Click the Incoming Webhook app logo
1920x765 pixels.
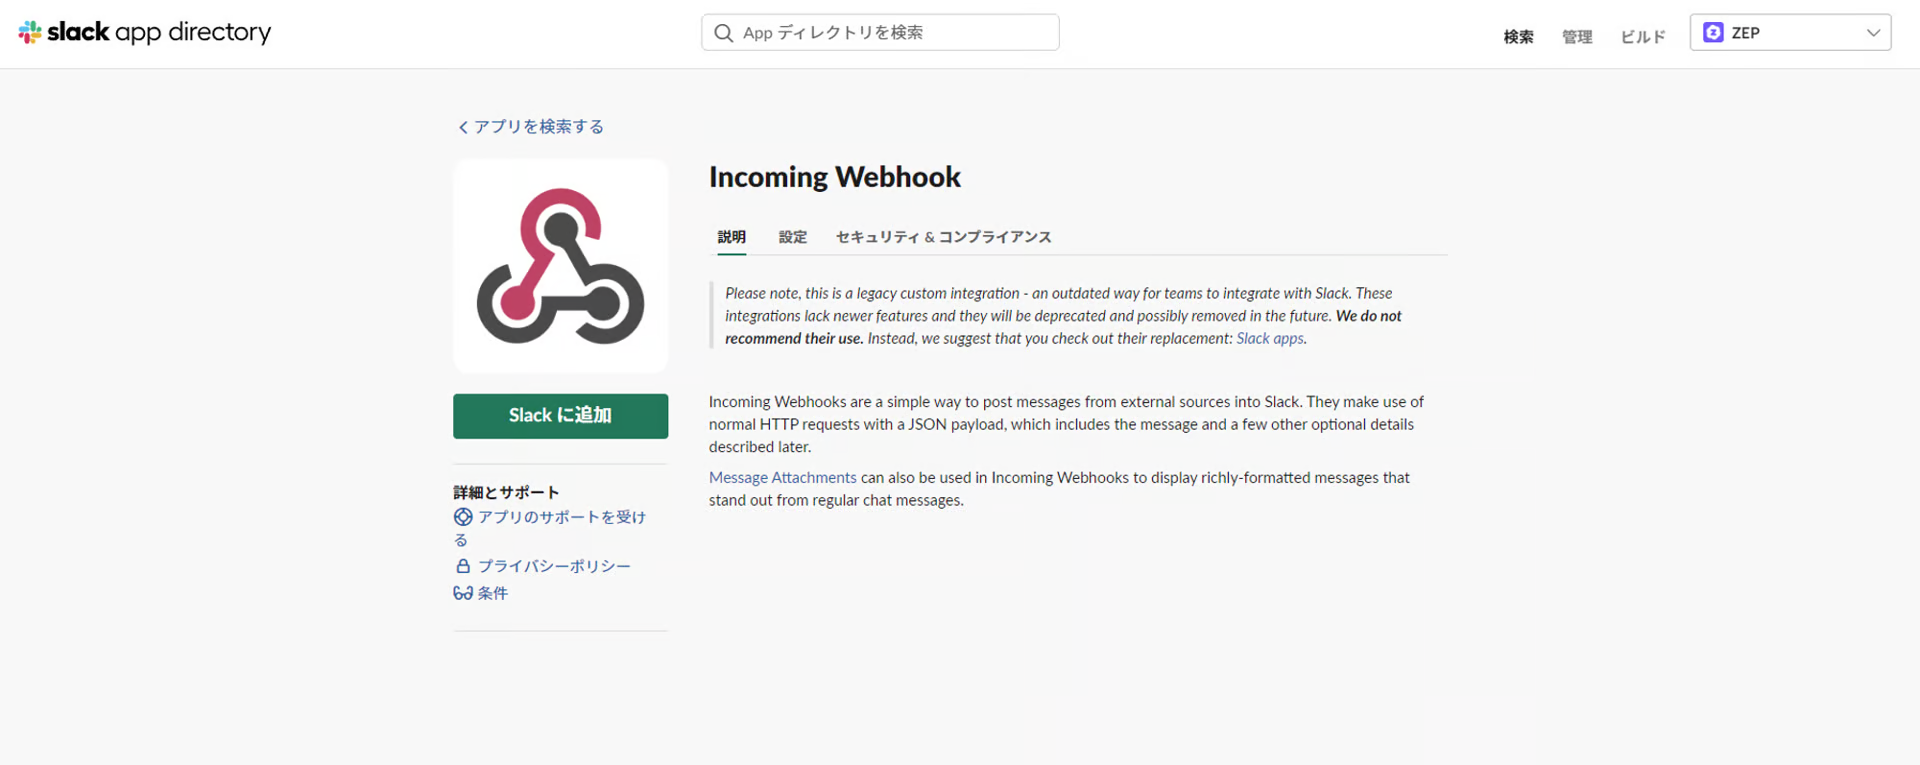(x=560, y=266)
